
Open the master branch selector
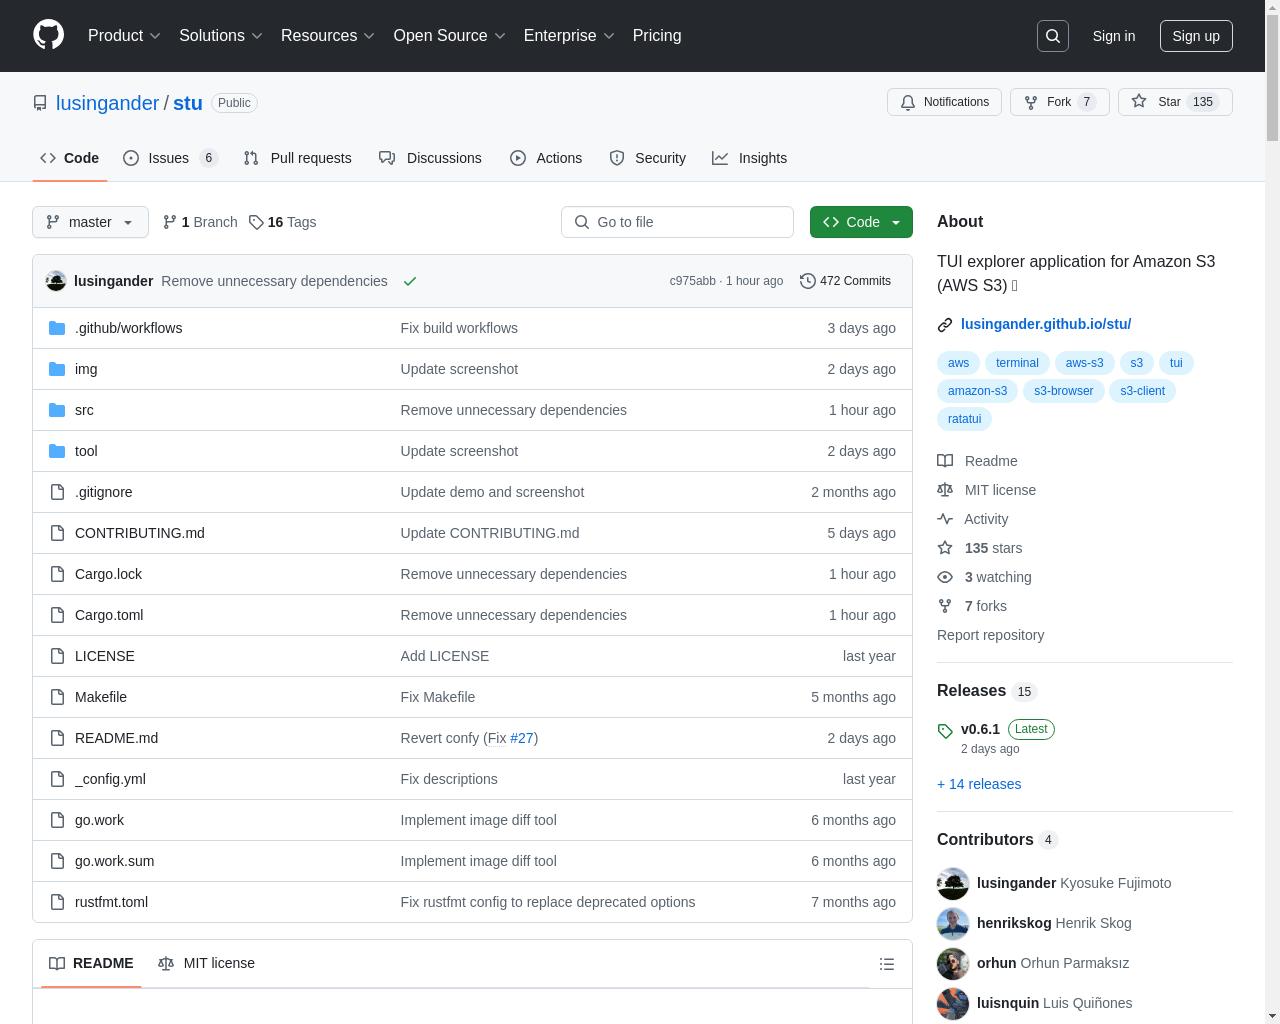(90, 222)
